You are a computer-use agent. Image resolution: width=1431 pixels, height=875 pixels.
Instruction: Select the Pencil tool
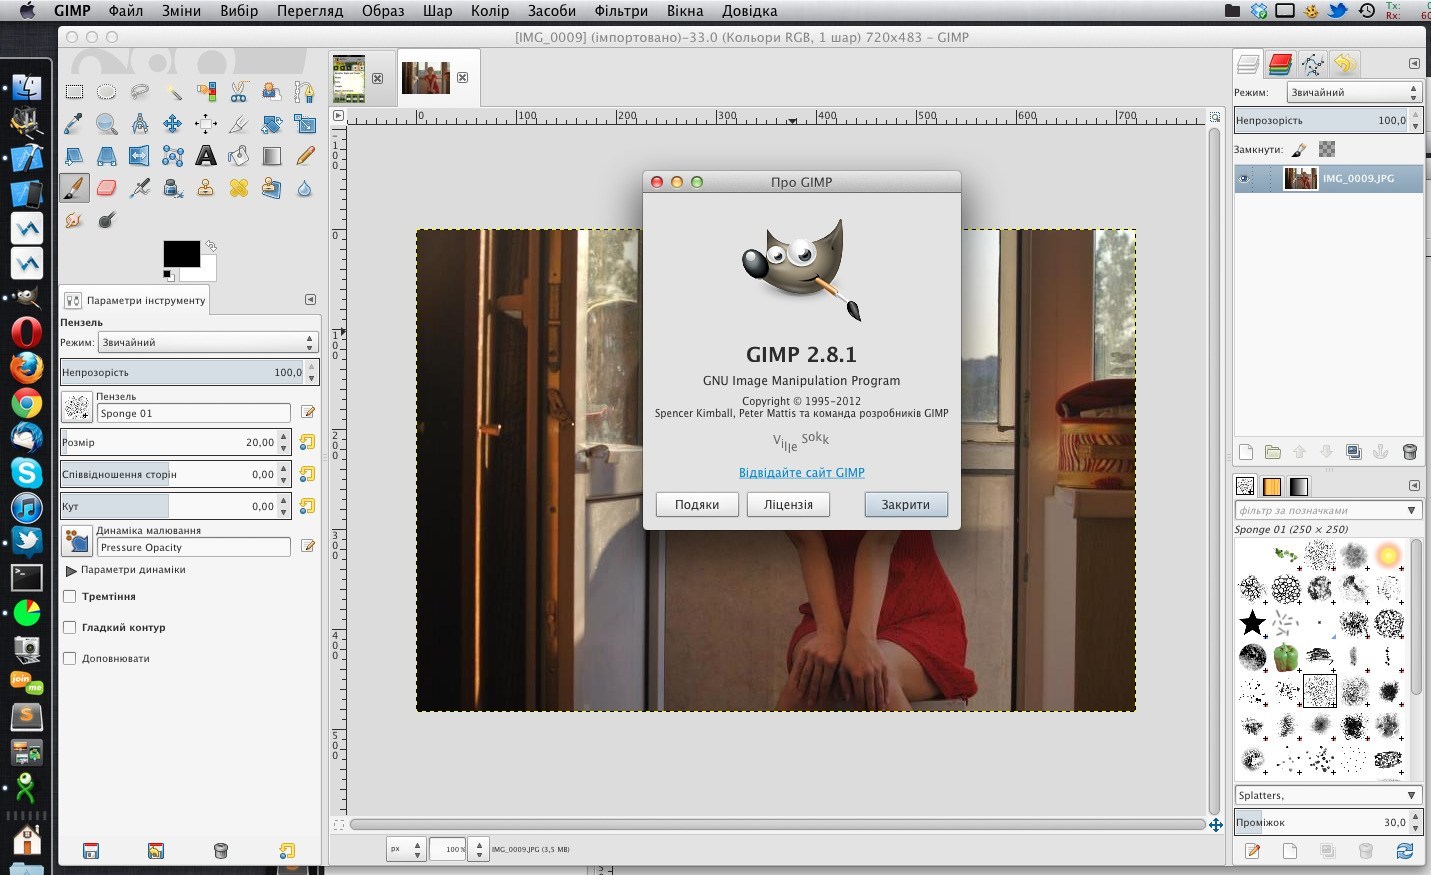(x=305, y=156)
